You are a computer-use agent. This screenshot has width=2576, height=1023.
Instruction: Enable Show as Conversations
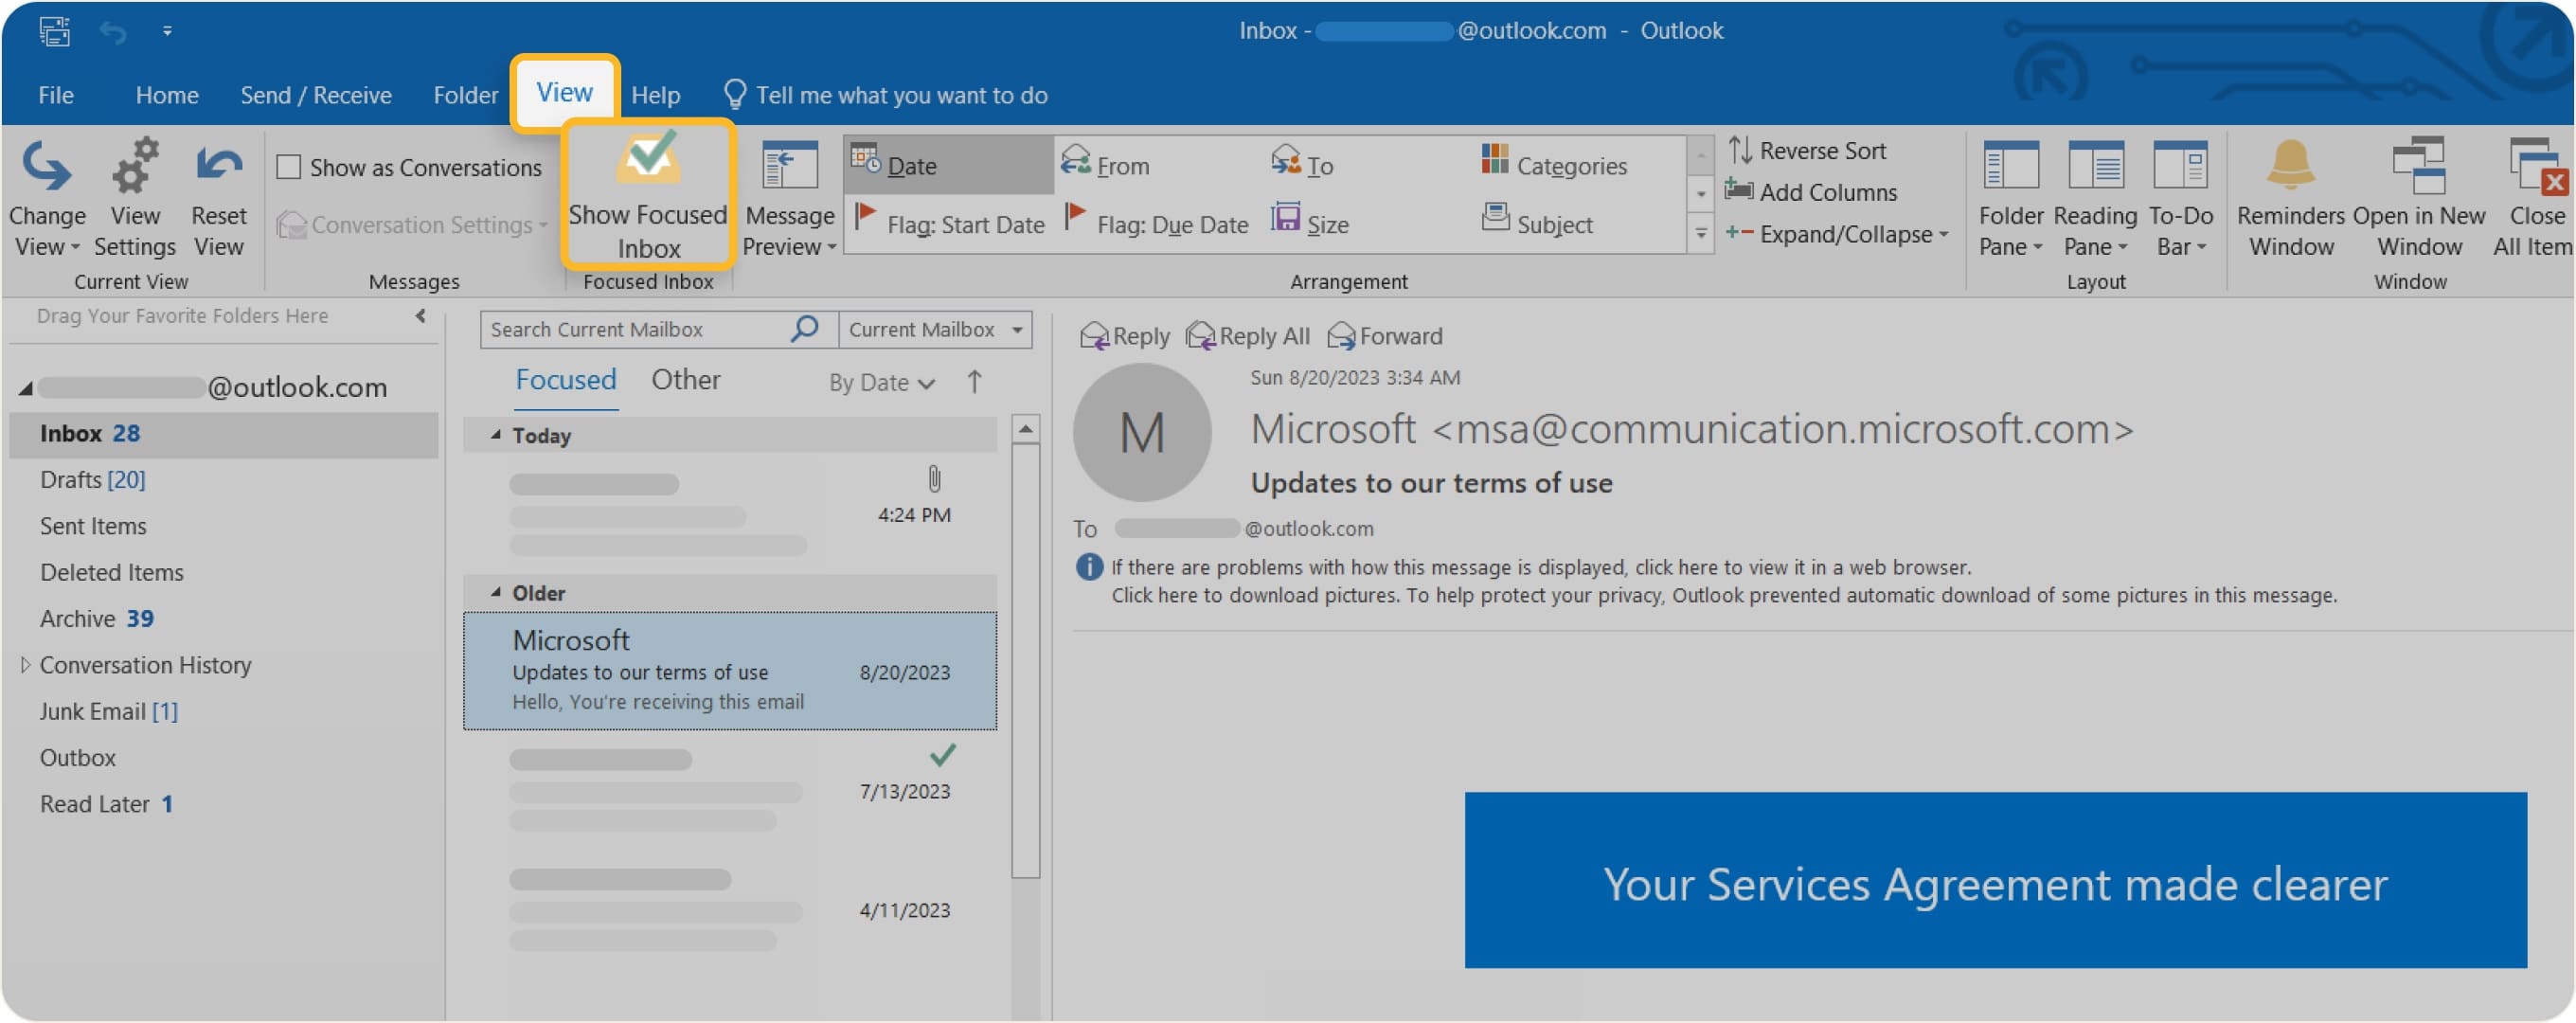click(290, 166)
